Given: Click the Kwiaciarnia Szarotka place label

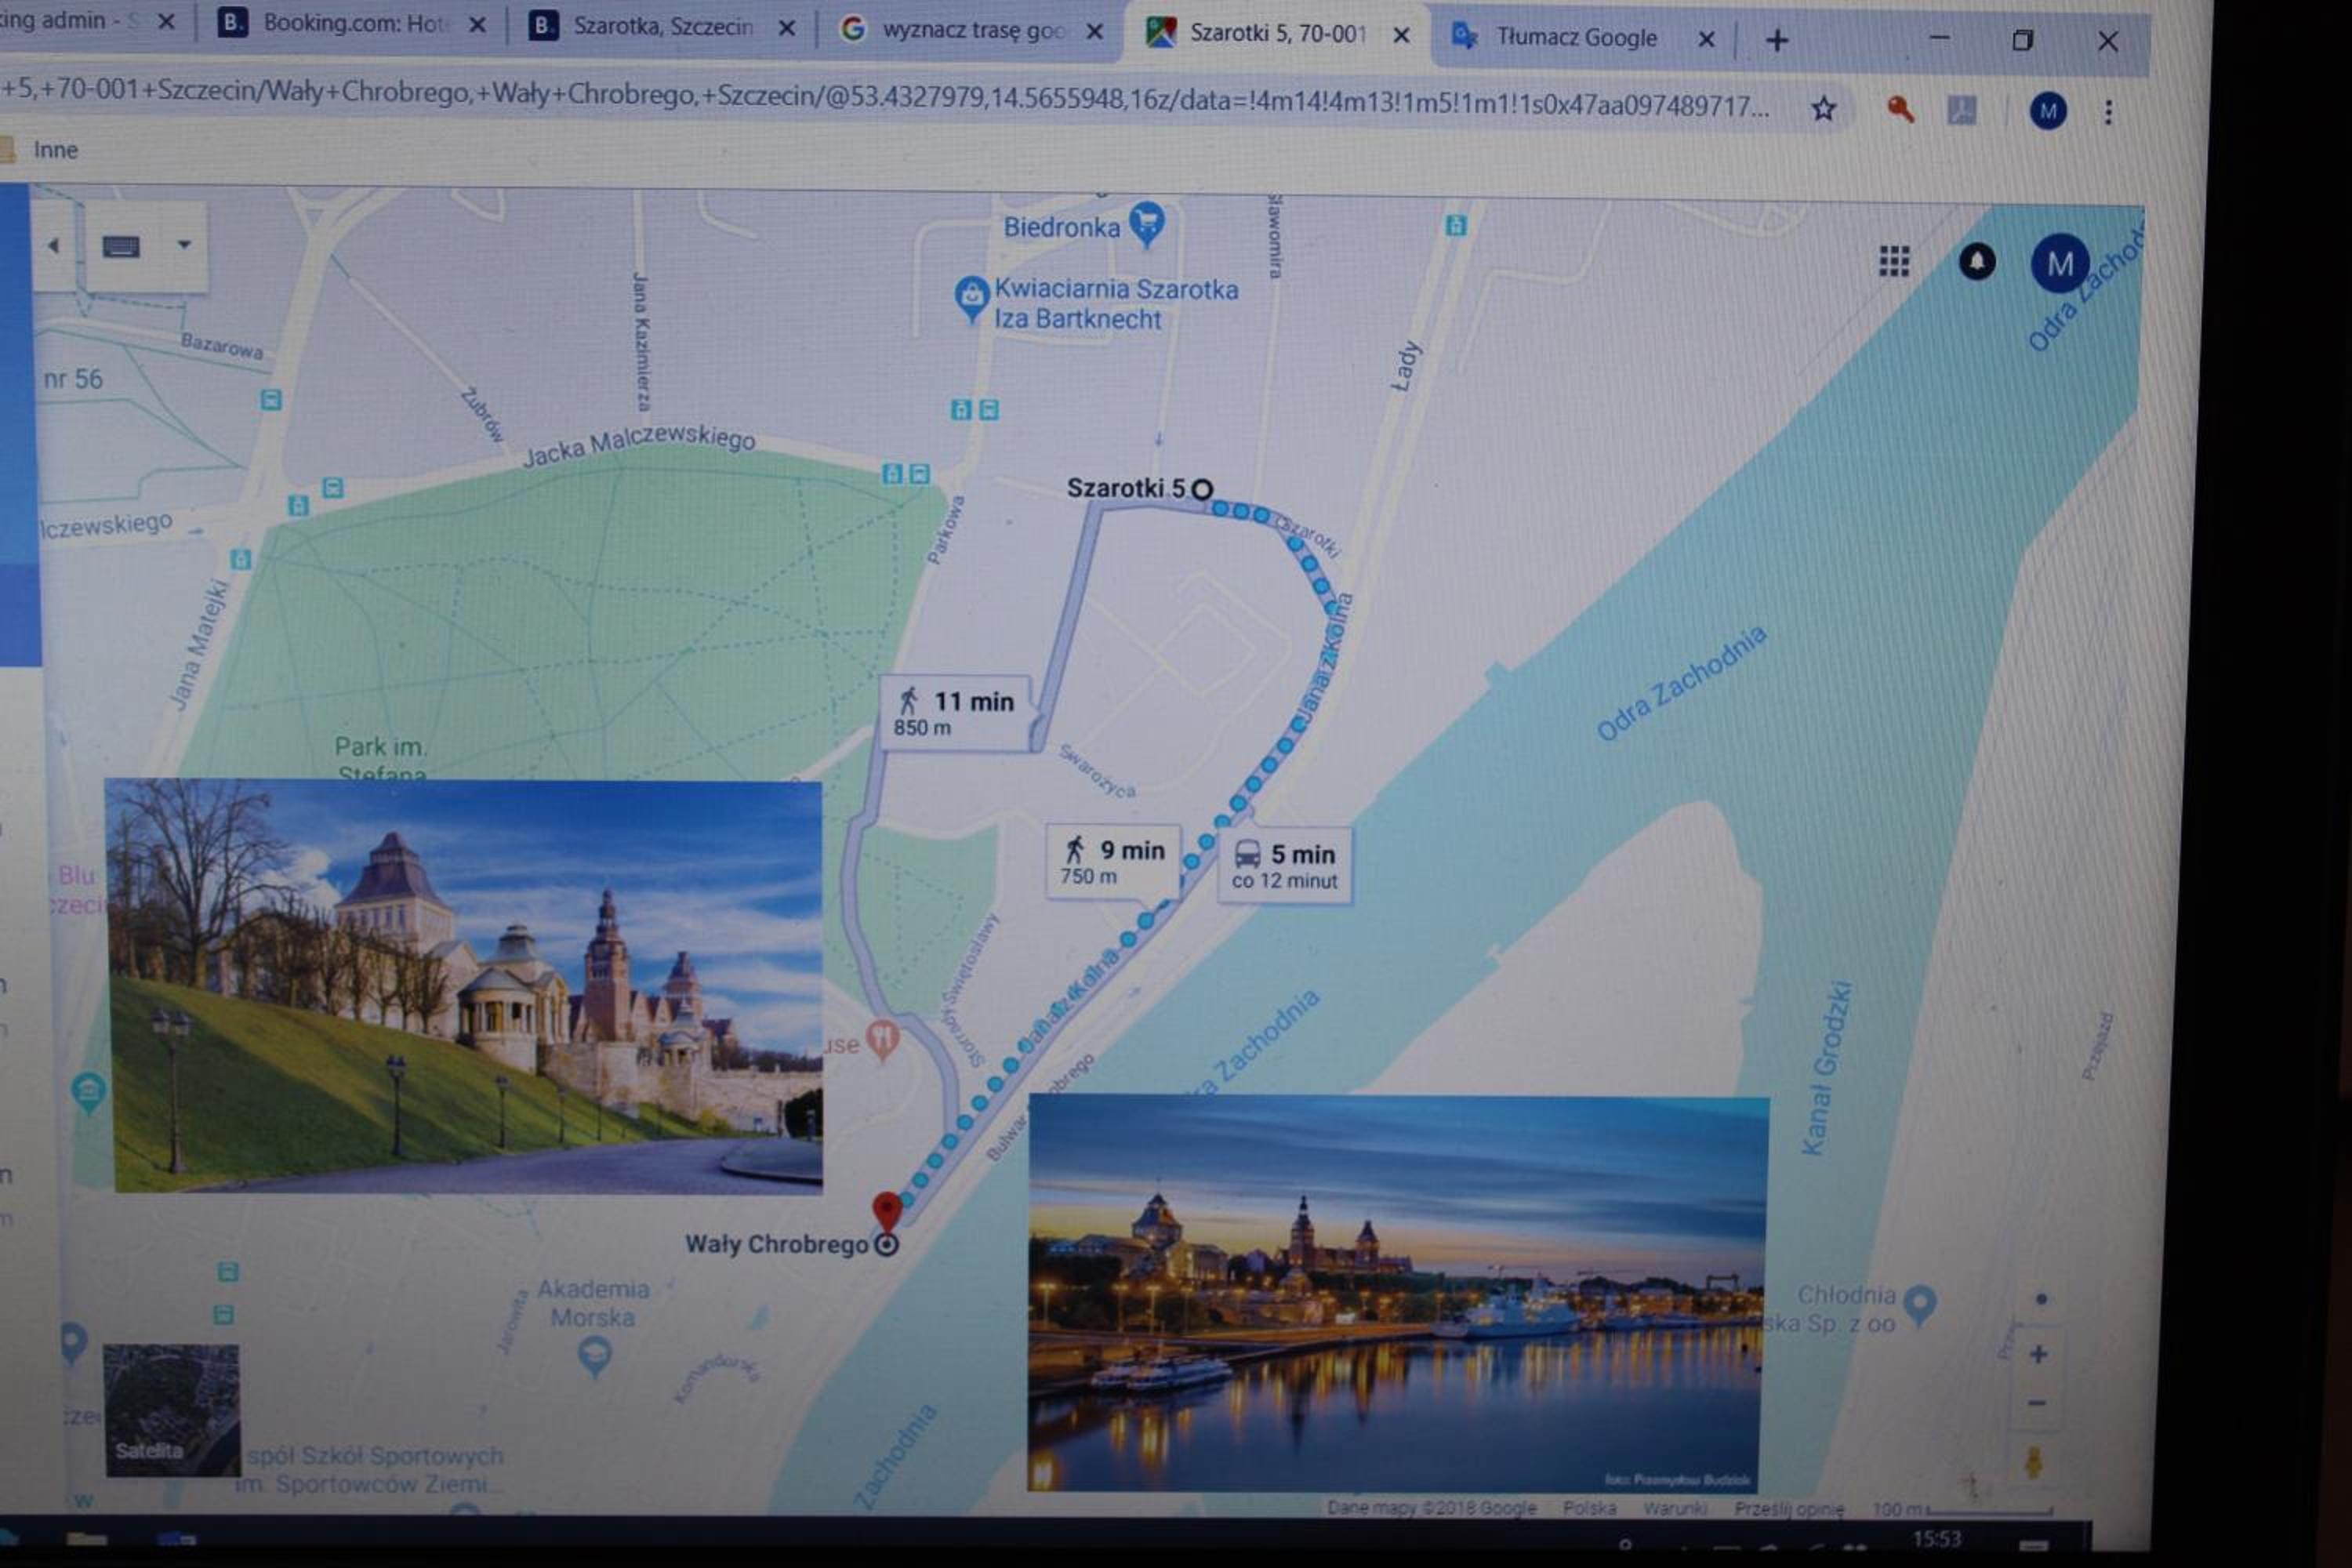Looking at the screenshot, I should [1115, 303].
